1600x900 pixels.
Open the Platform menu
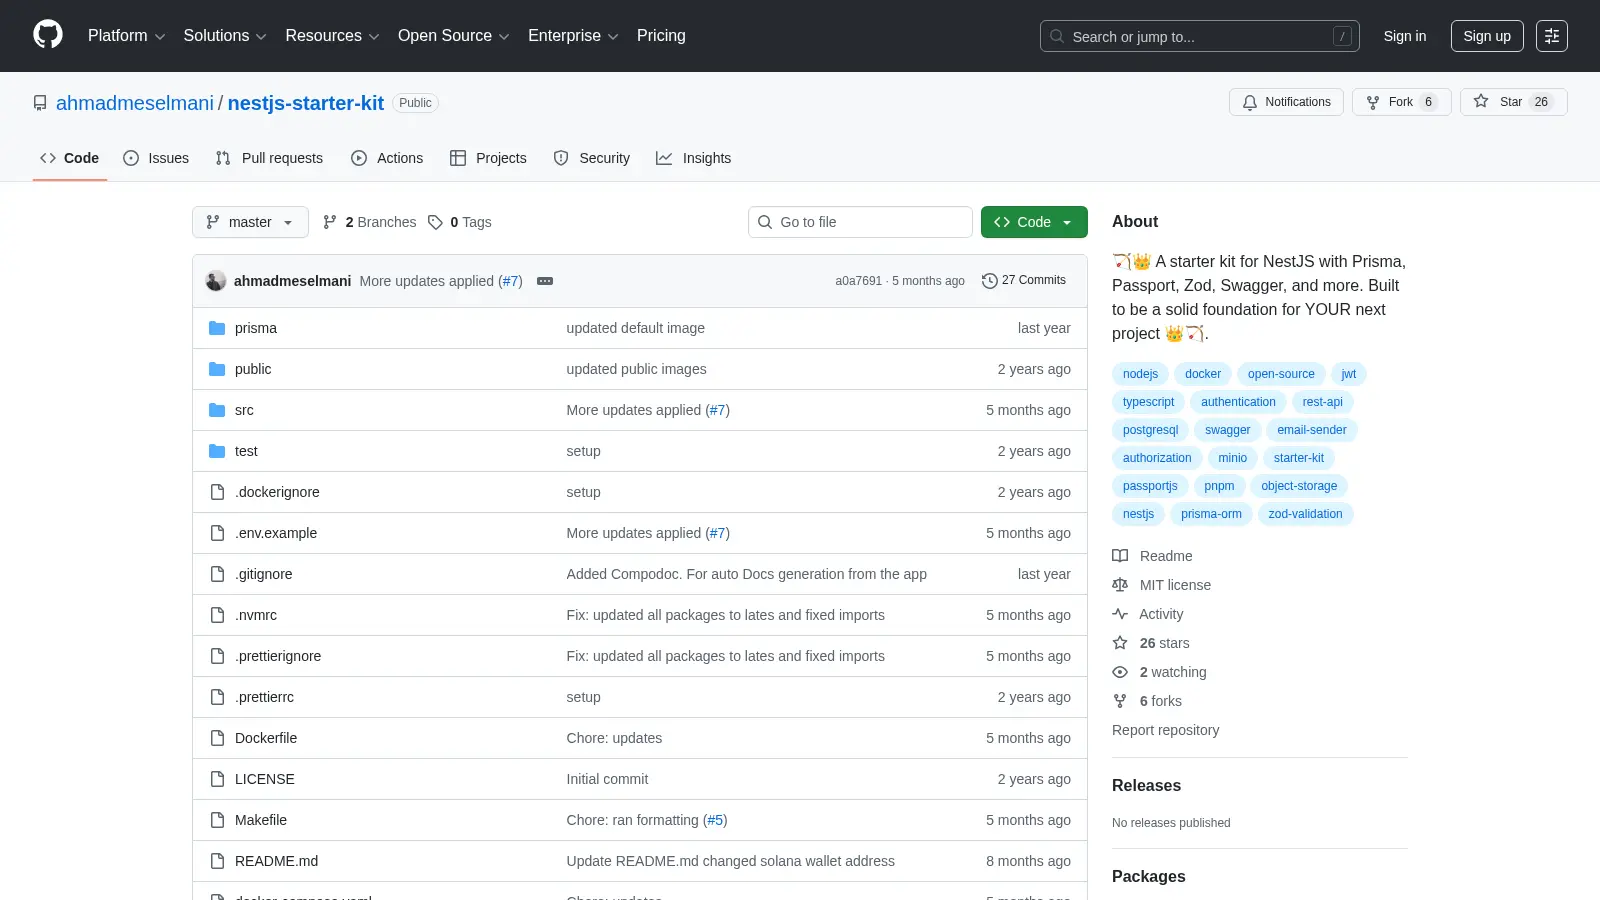click(x=126, y=36)
